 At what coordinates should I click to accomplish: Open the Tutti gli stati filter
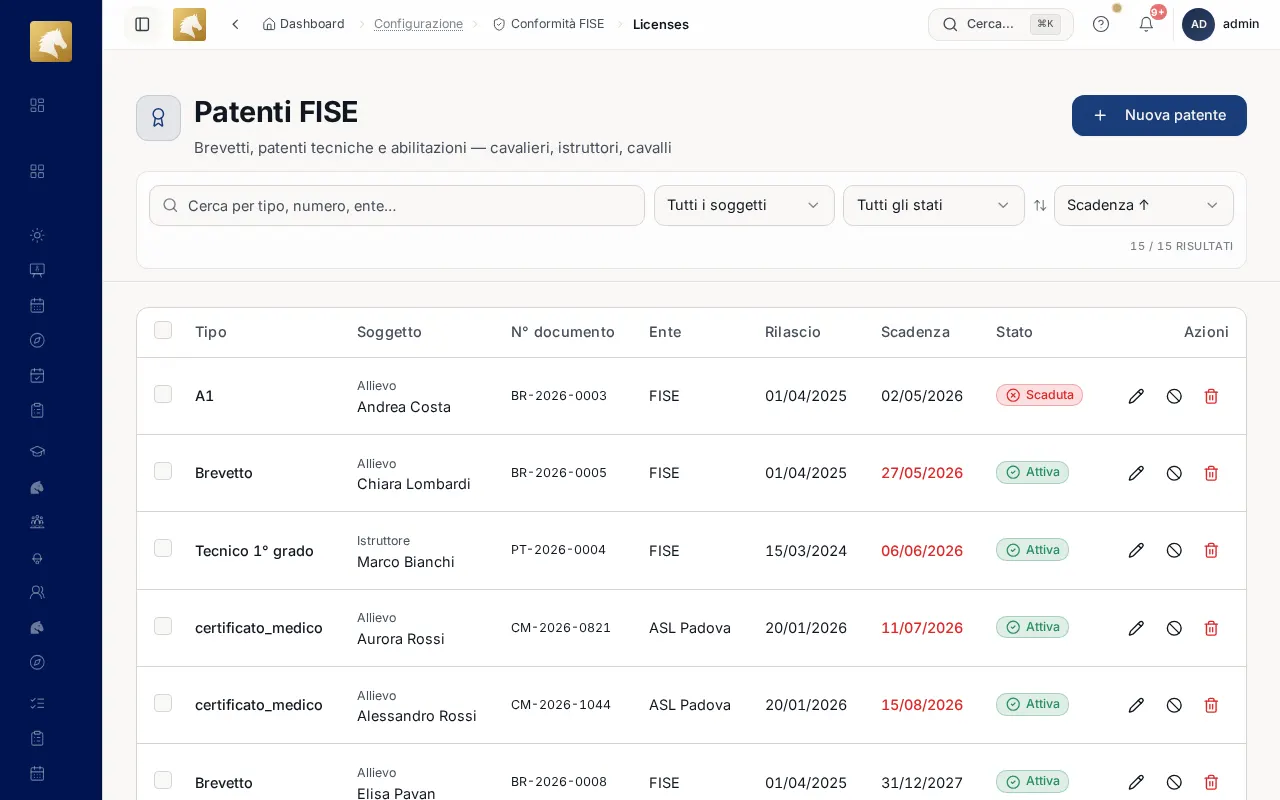click(x=934, y=205)
